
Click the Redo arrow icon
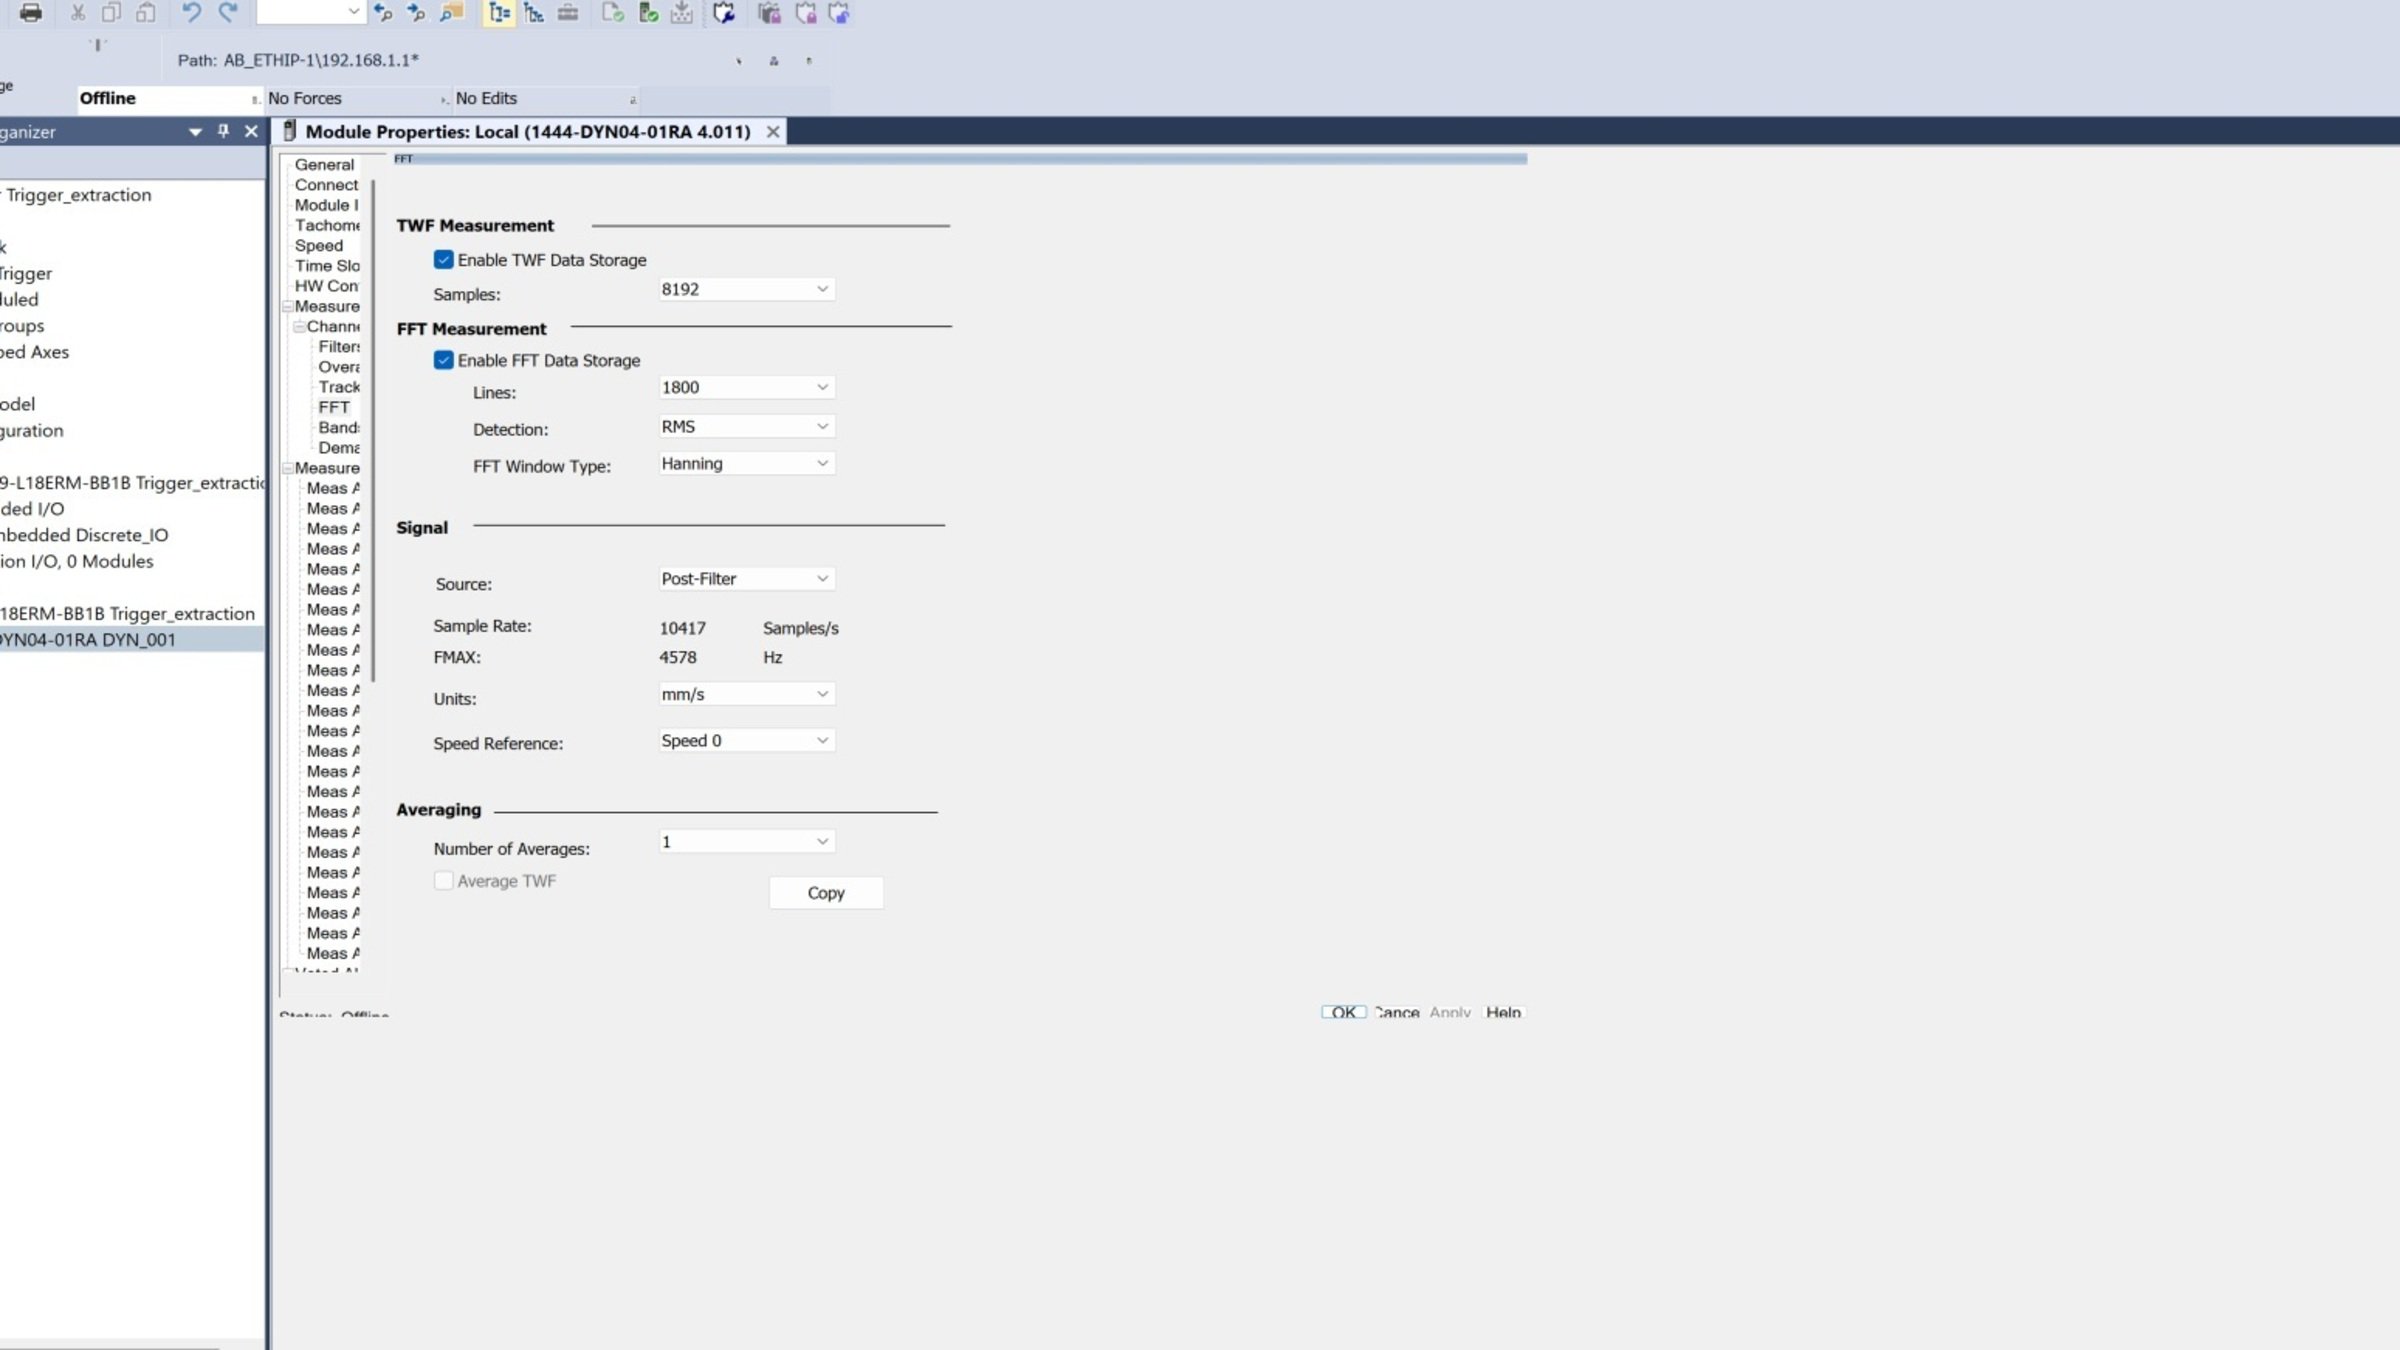228,13
